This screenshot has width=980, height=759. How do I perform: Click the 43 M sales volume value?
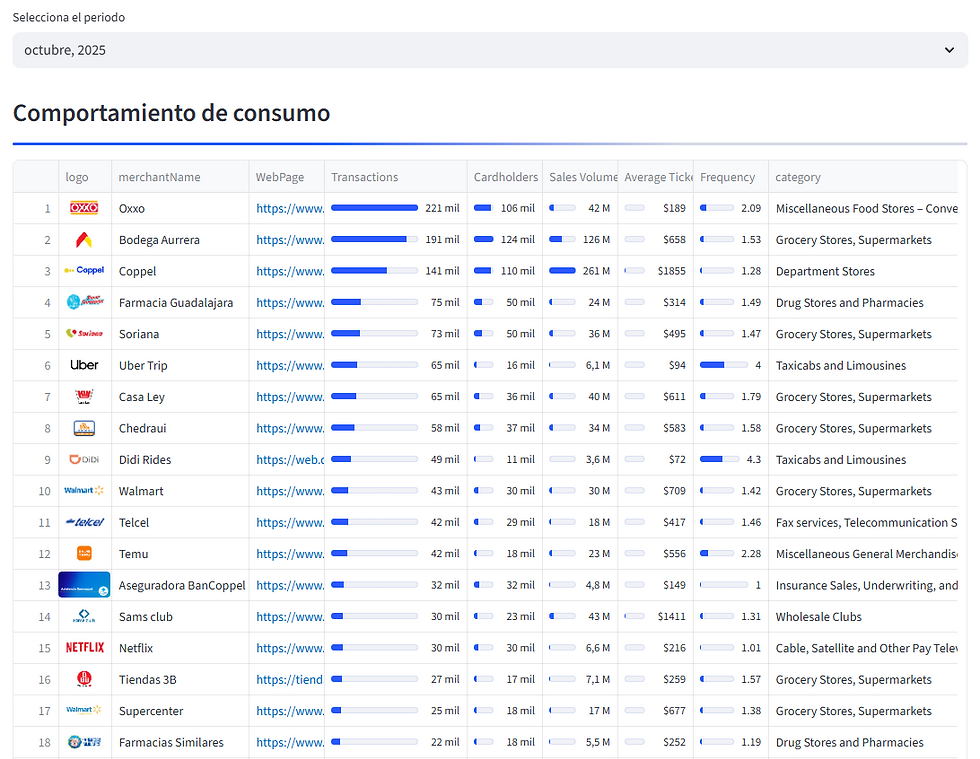click(x=599, y=616)
